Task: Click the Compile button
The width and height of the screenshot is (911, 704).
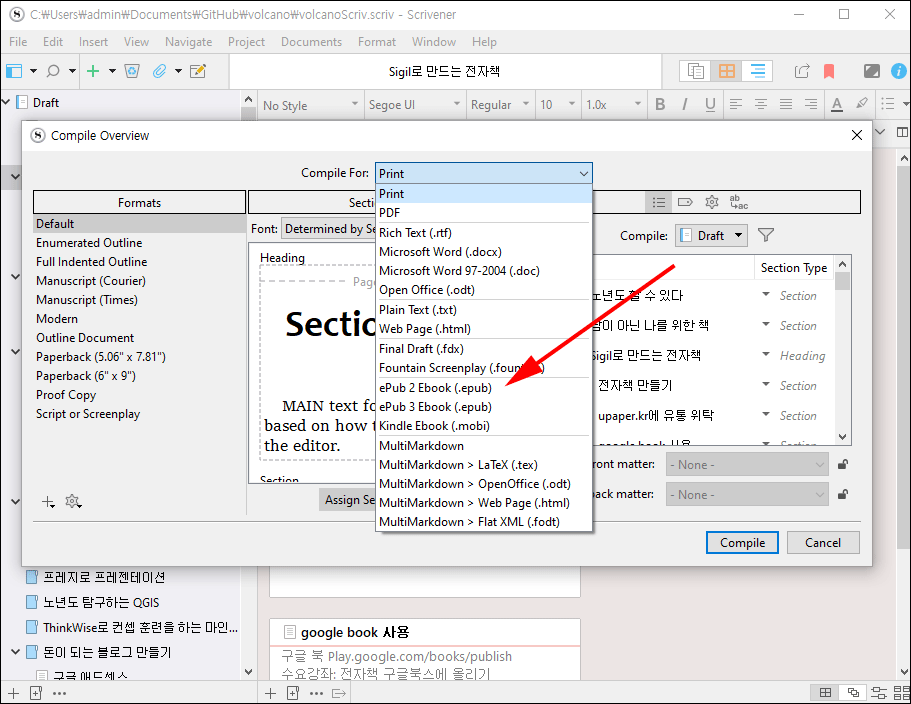Action: 742,543
